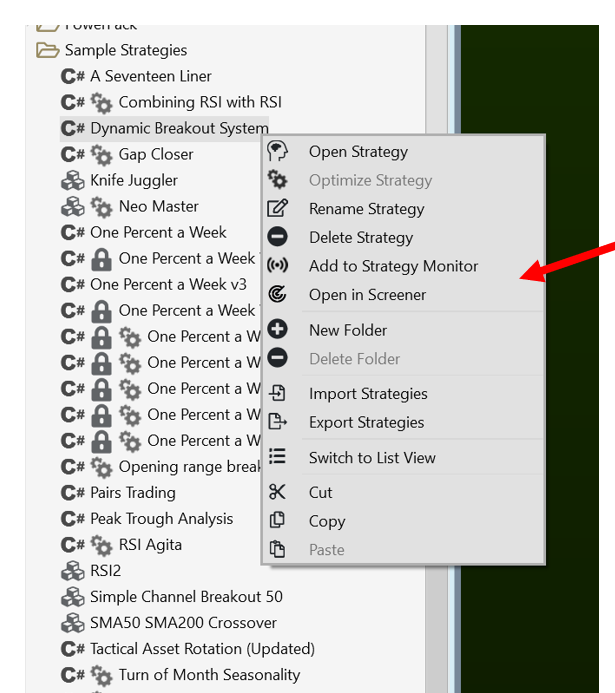Click the Open Strategy head icon

point(278,152)
